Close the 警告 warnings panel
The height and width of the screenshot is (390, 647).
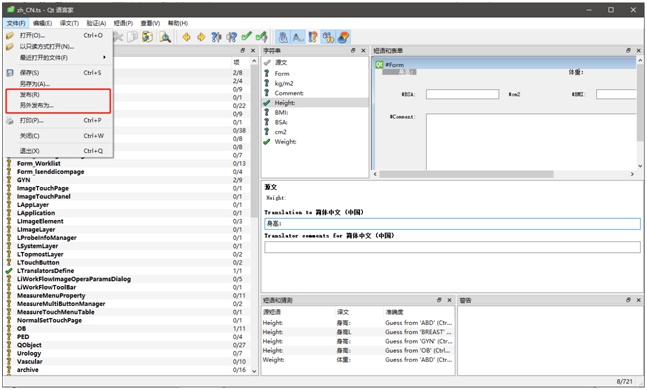(638, 300)
